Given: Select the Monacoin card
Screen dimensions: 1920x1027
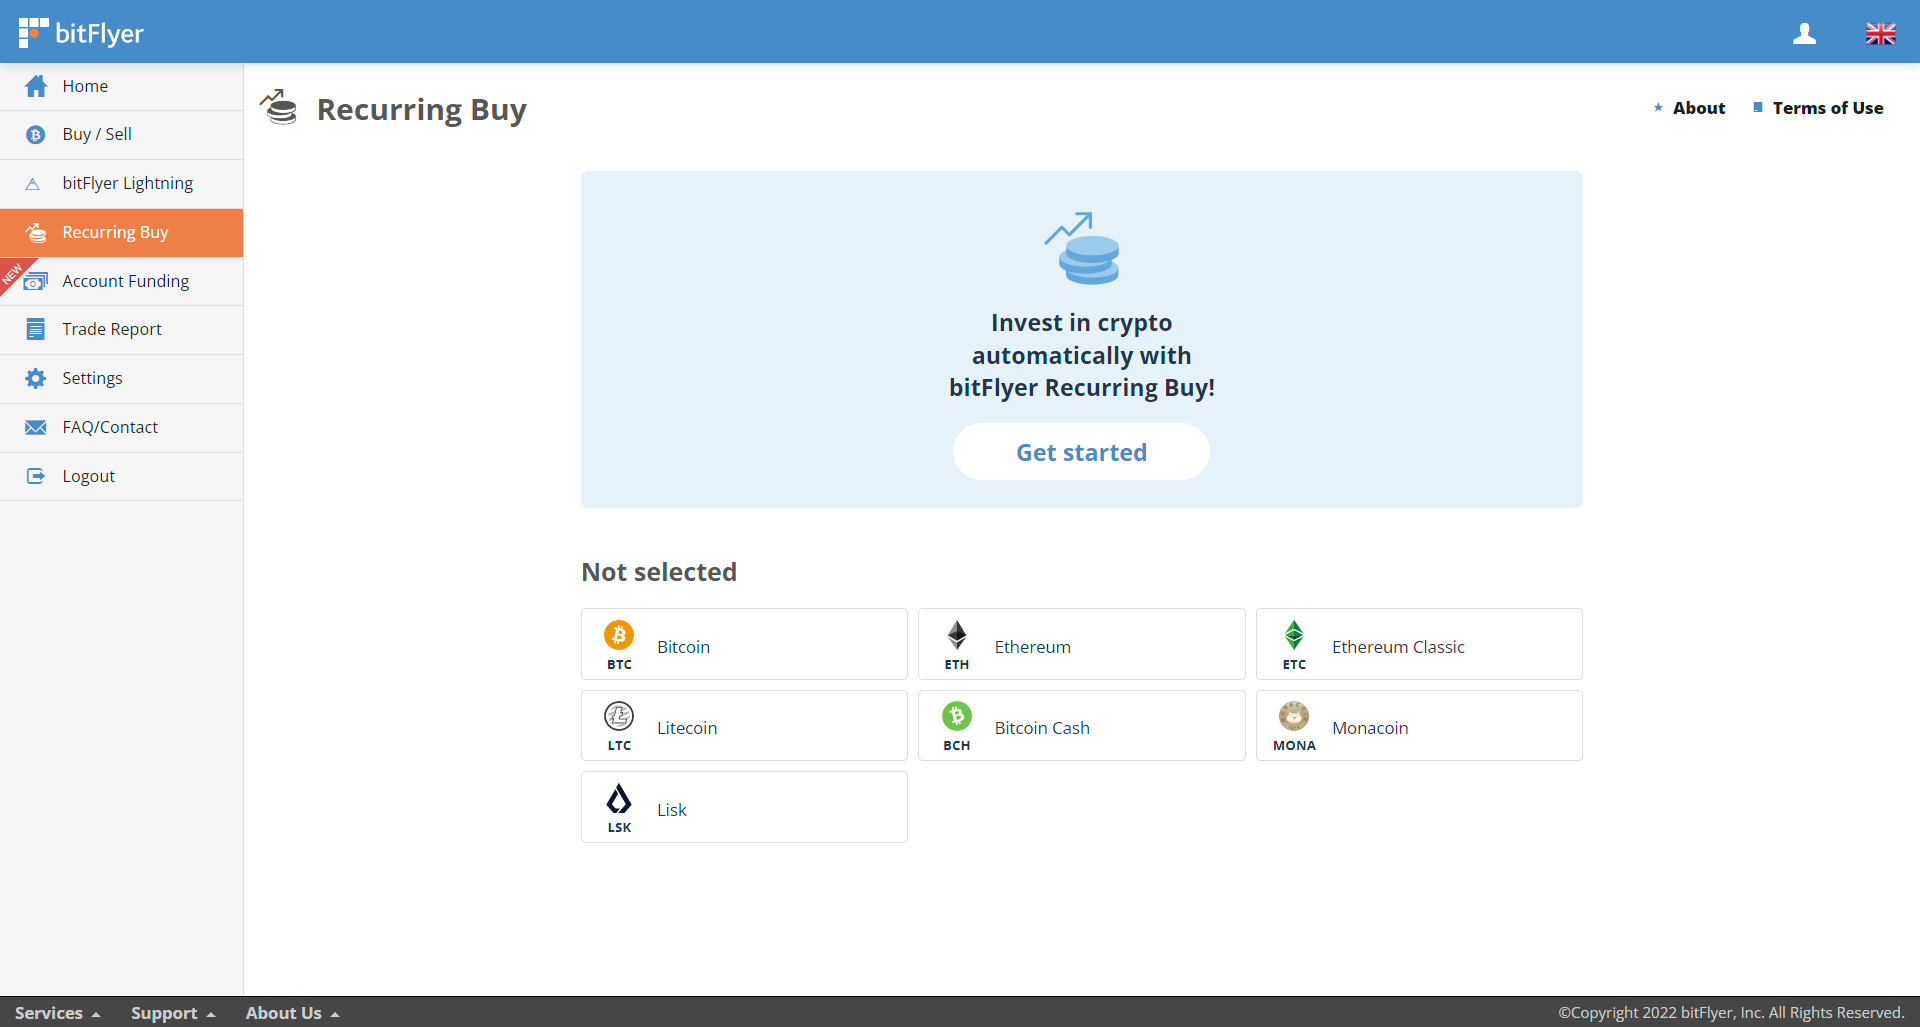Looking at the screenshot, I should pos(1419,725).
